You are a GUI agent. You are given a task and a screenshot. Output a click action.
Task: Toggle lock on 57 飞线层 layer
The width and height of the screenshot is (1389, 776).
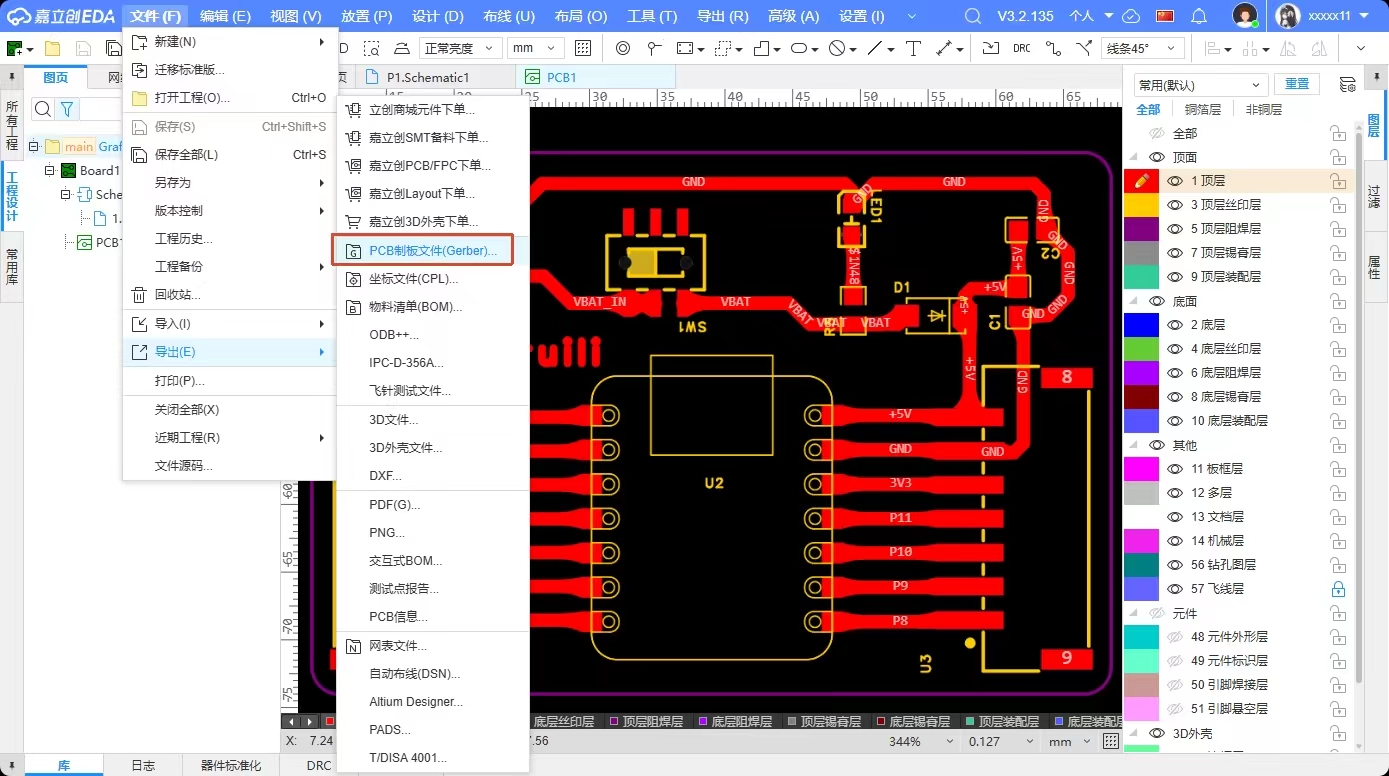point(1337,589)
